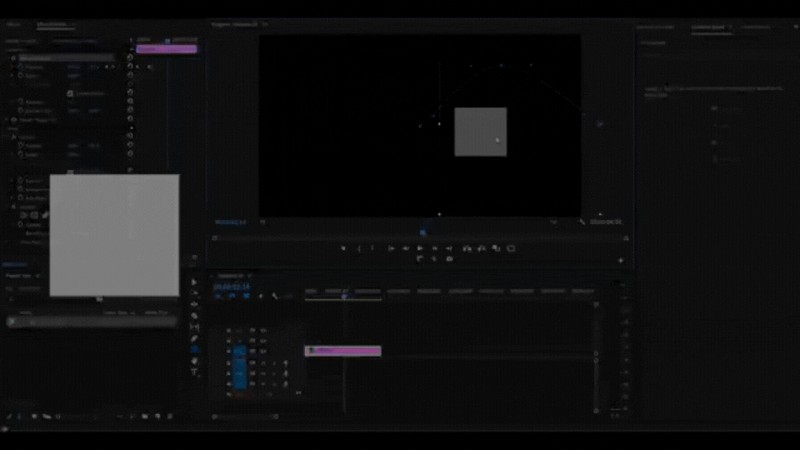Viewport: 800px width, 450px height.
Task: Toggle Linked Selection in timeline header
Action: pos(246,296)
